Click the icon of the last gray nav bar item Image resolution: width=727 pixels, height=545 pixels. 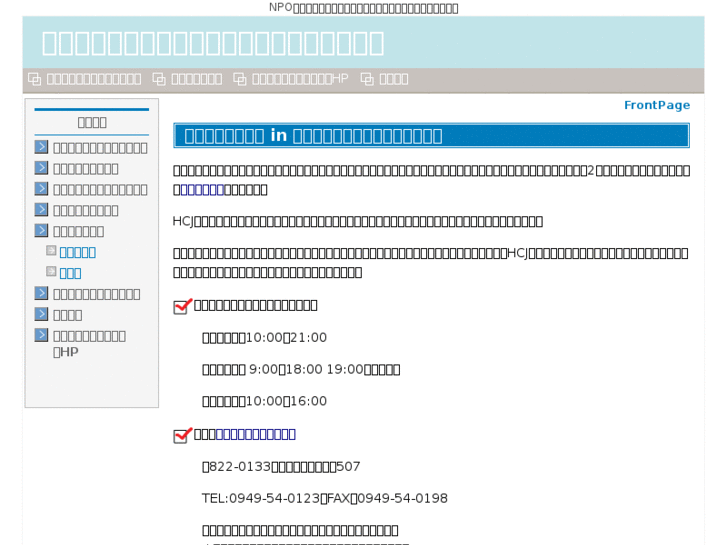point(367,79)
